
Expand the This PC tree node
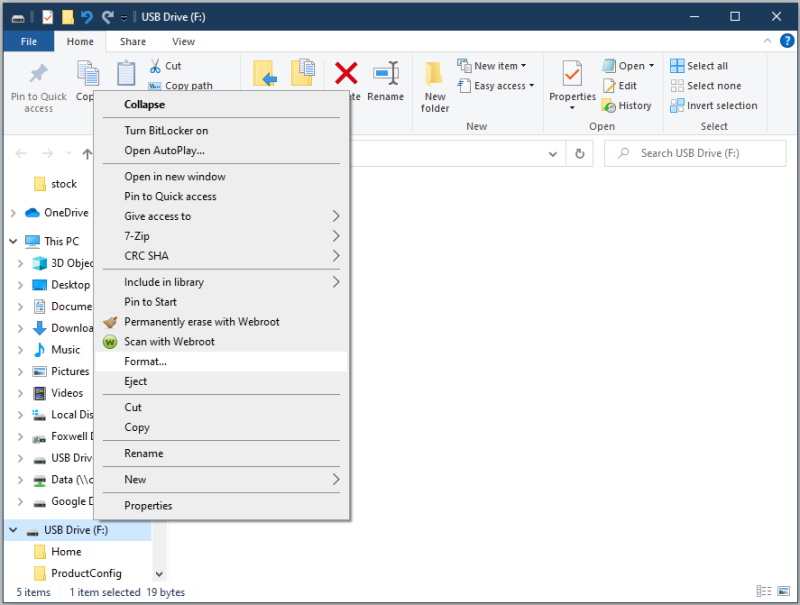tap(13, 241)
